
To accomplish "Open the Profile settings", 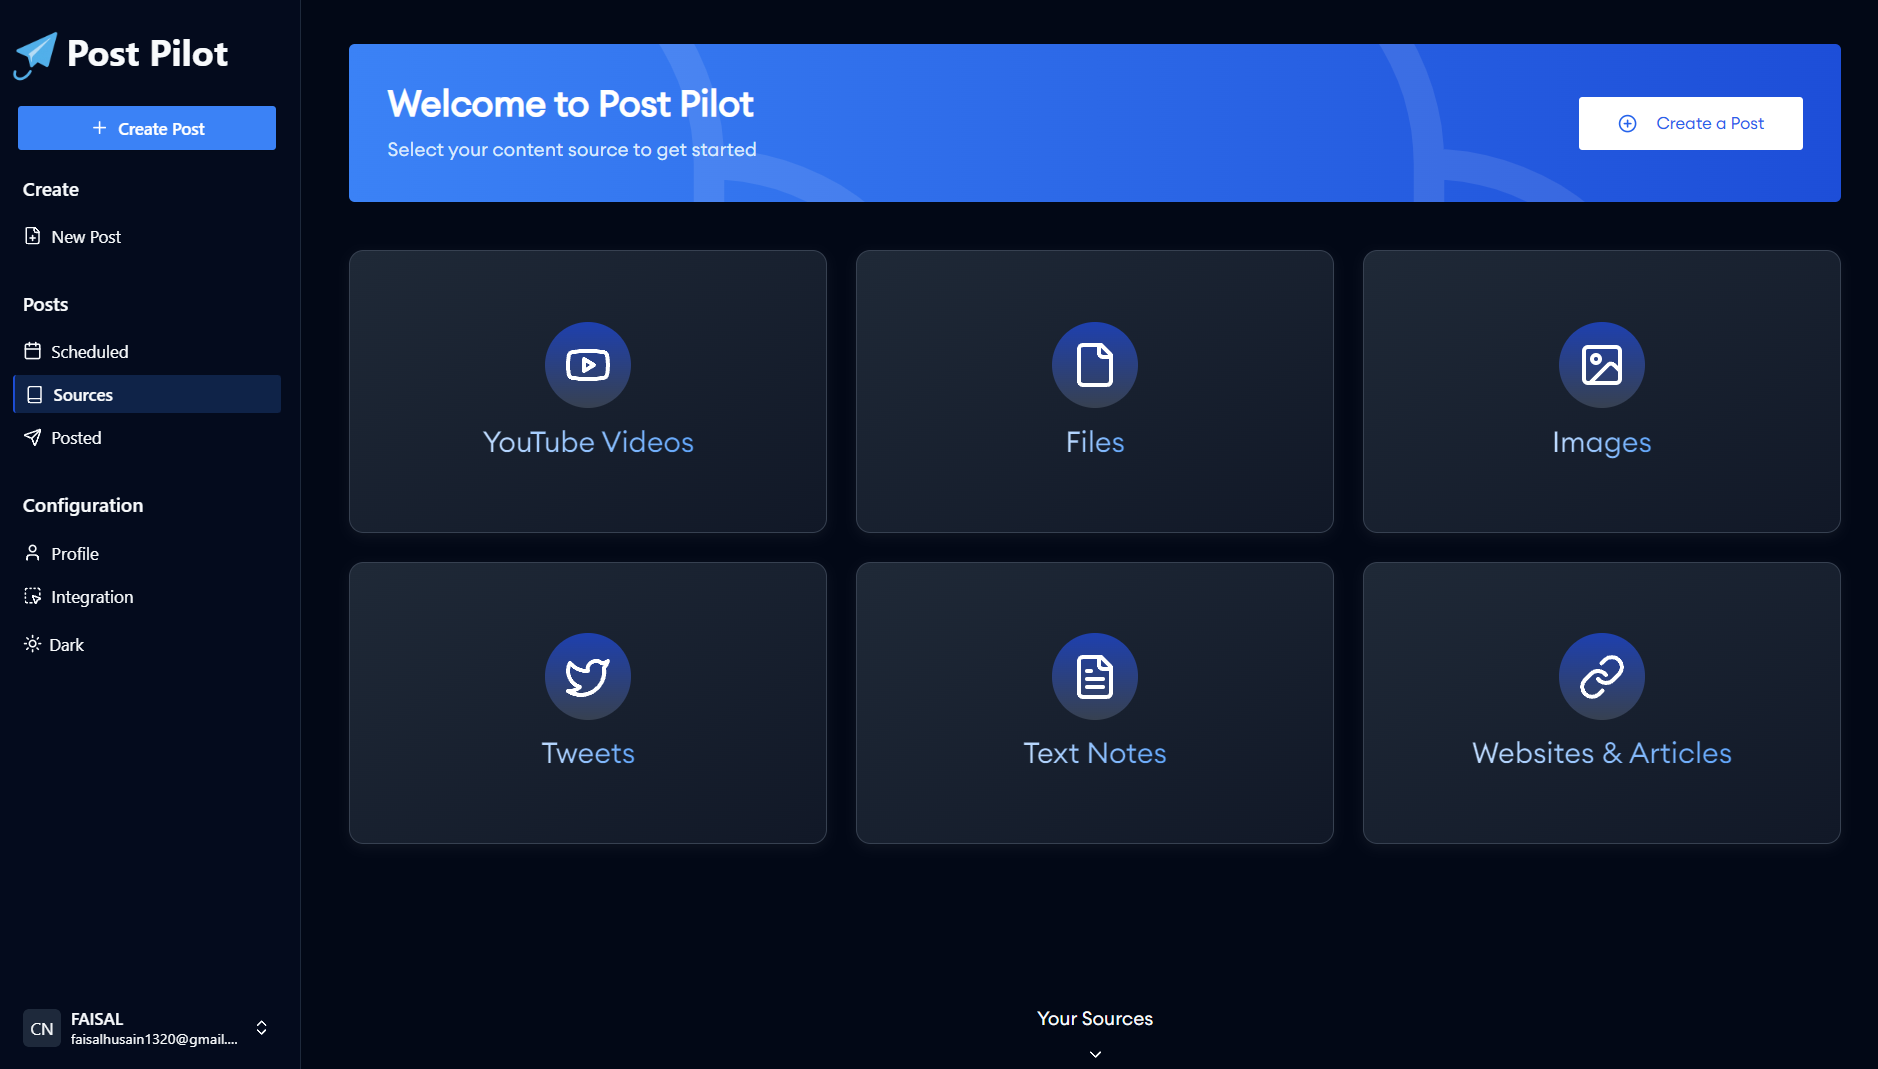I will coord(147,554).
